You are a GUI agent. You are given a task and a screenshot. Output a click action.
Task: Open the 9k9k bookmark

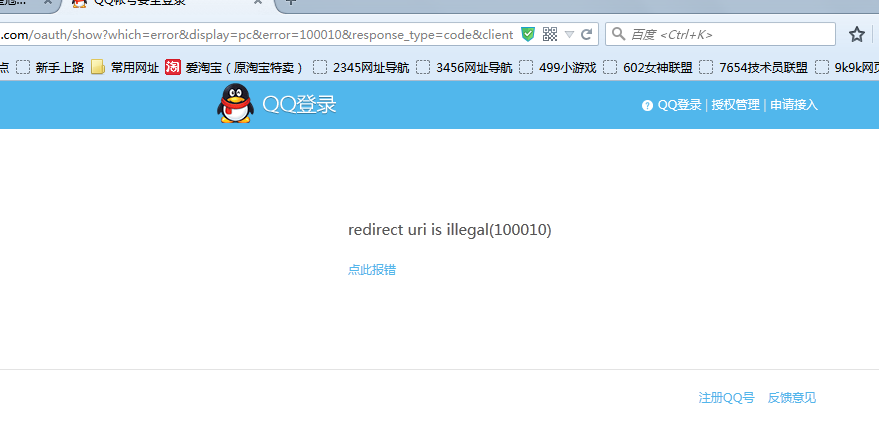tap(847, 68)
